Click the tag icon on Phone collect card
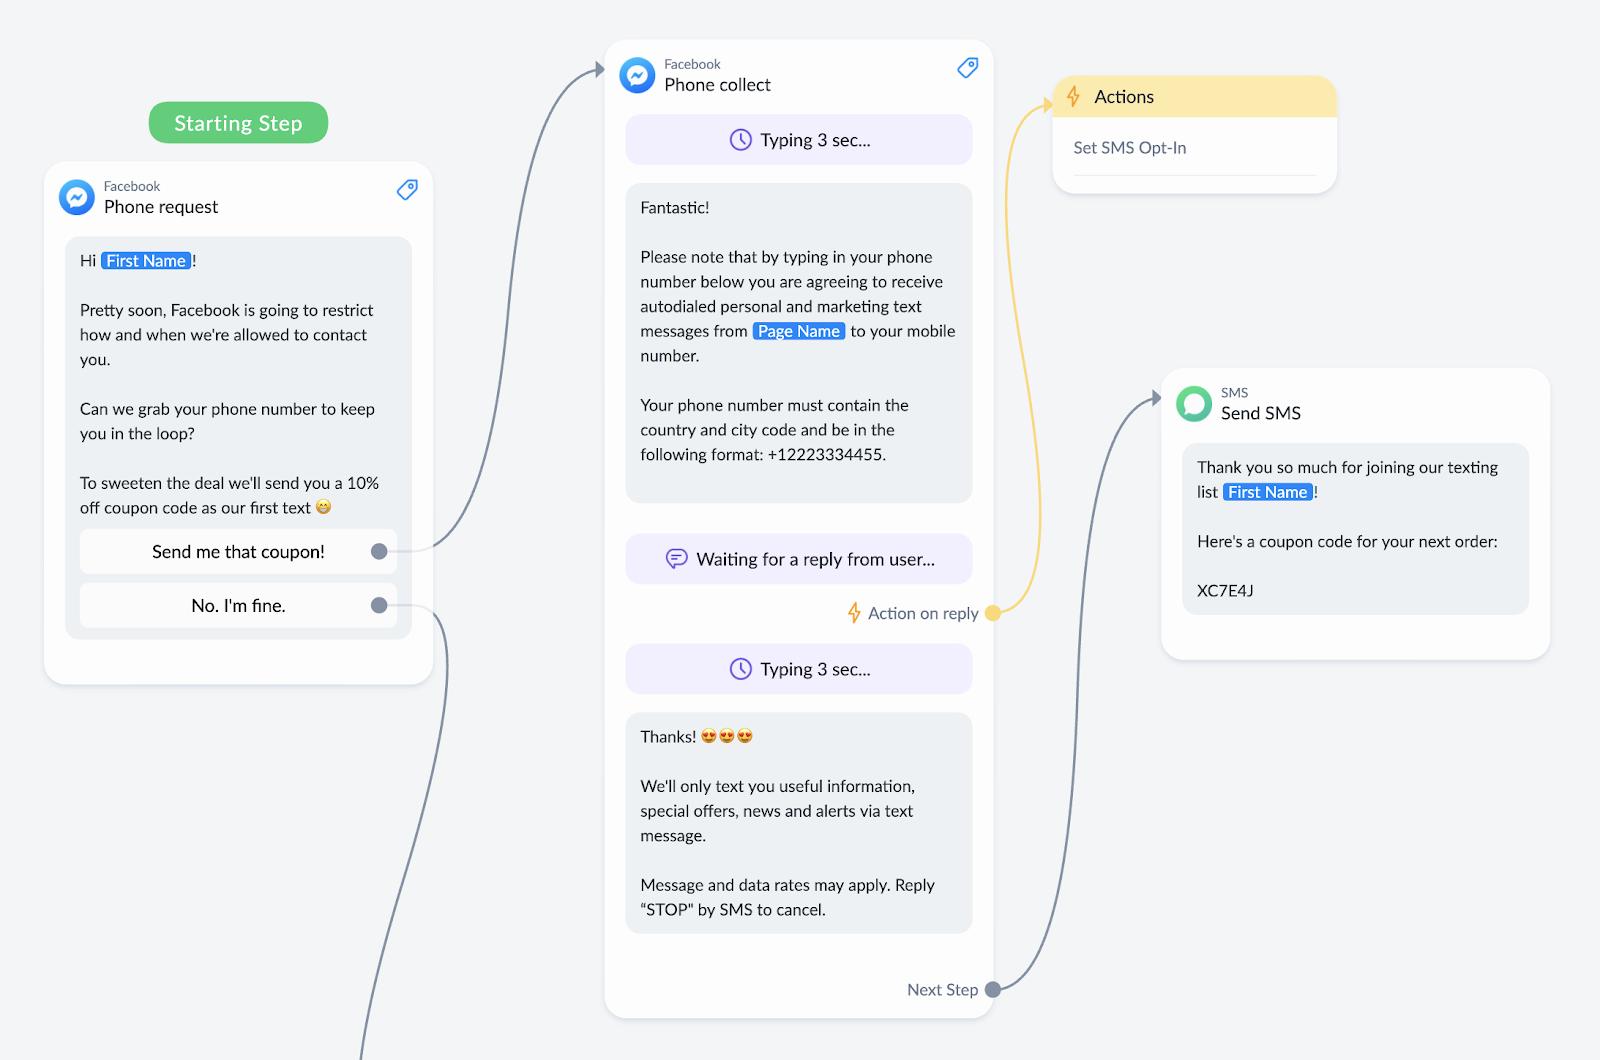The width and height of the screenshot is (1600, 1060). (967, 67)
